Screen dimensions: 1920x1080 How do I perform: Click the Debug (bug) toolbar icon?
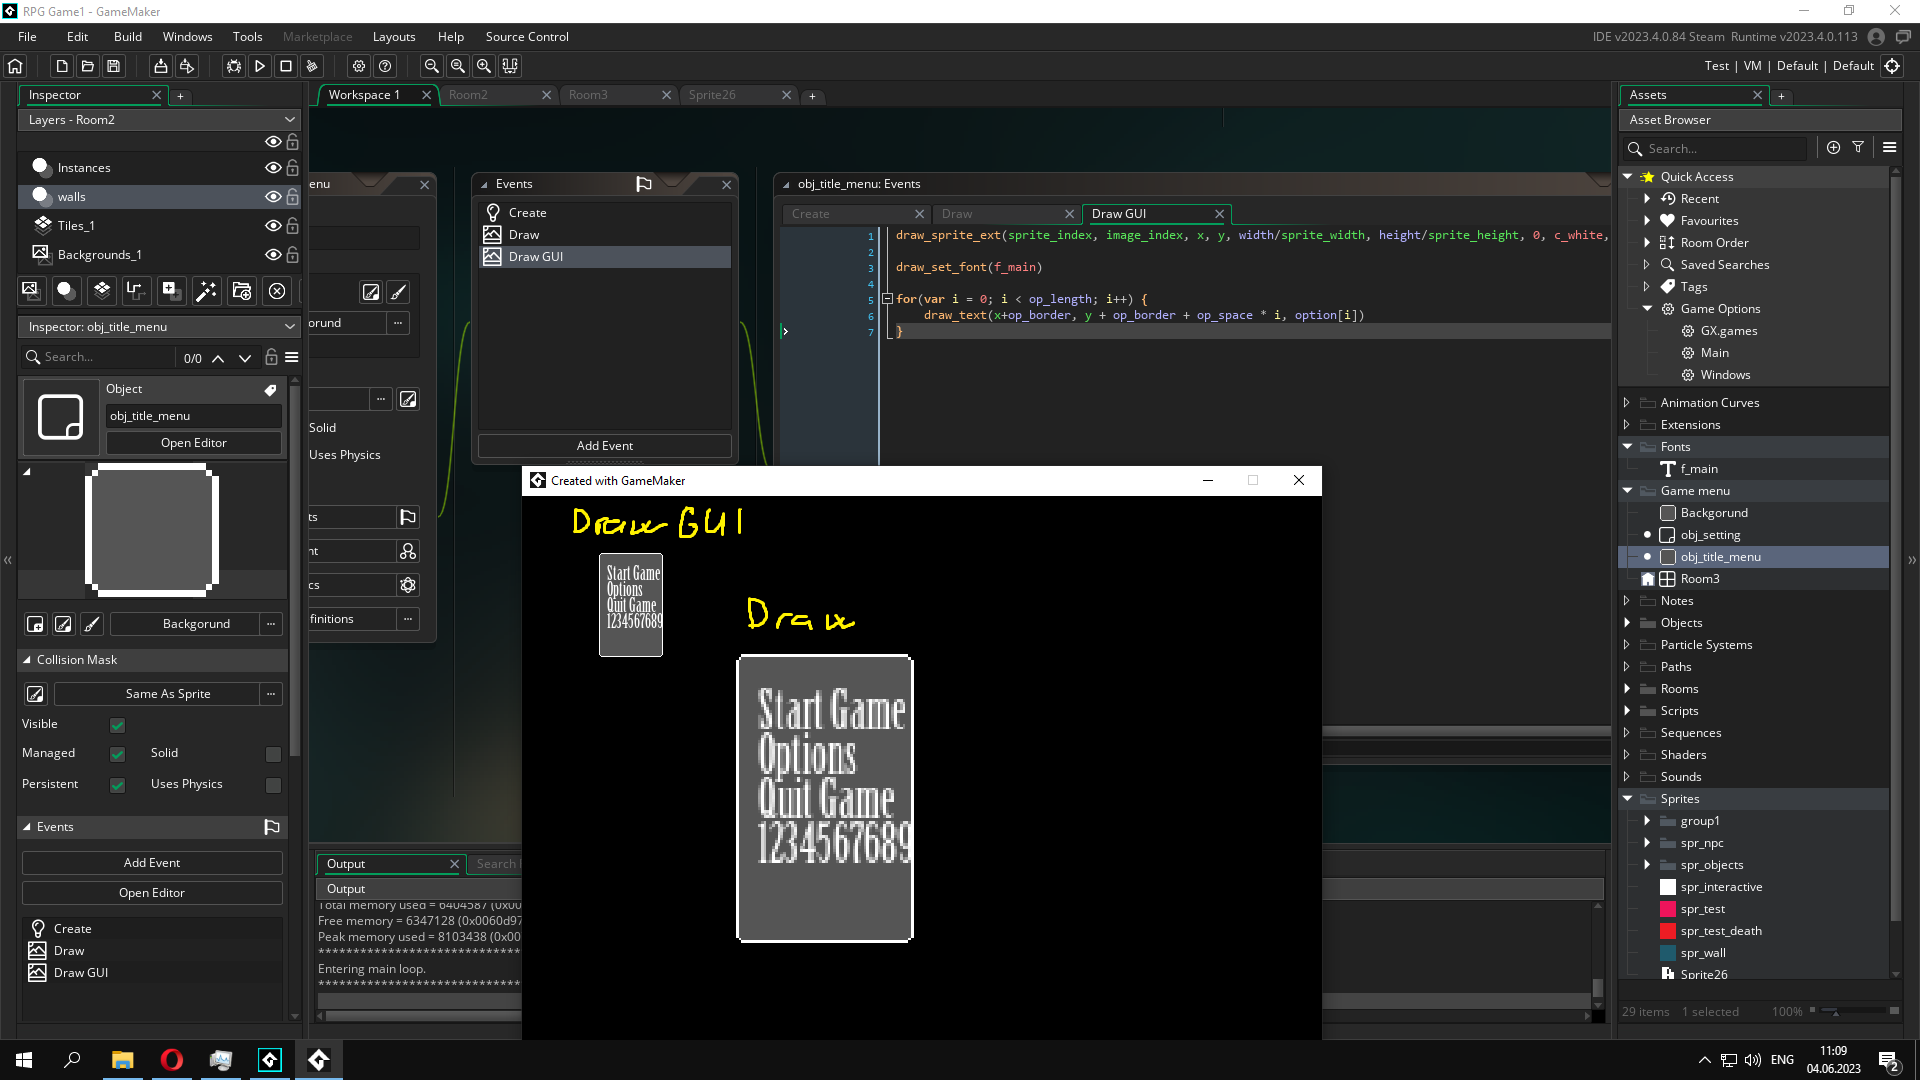pos(234,66)
